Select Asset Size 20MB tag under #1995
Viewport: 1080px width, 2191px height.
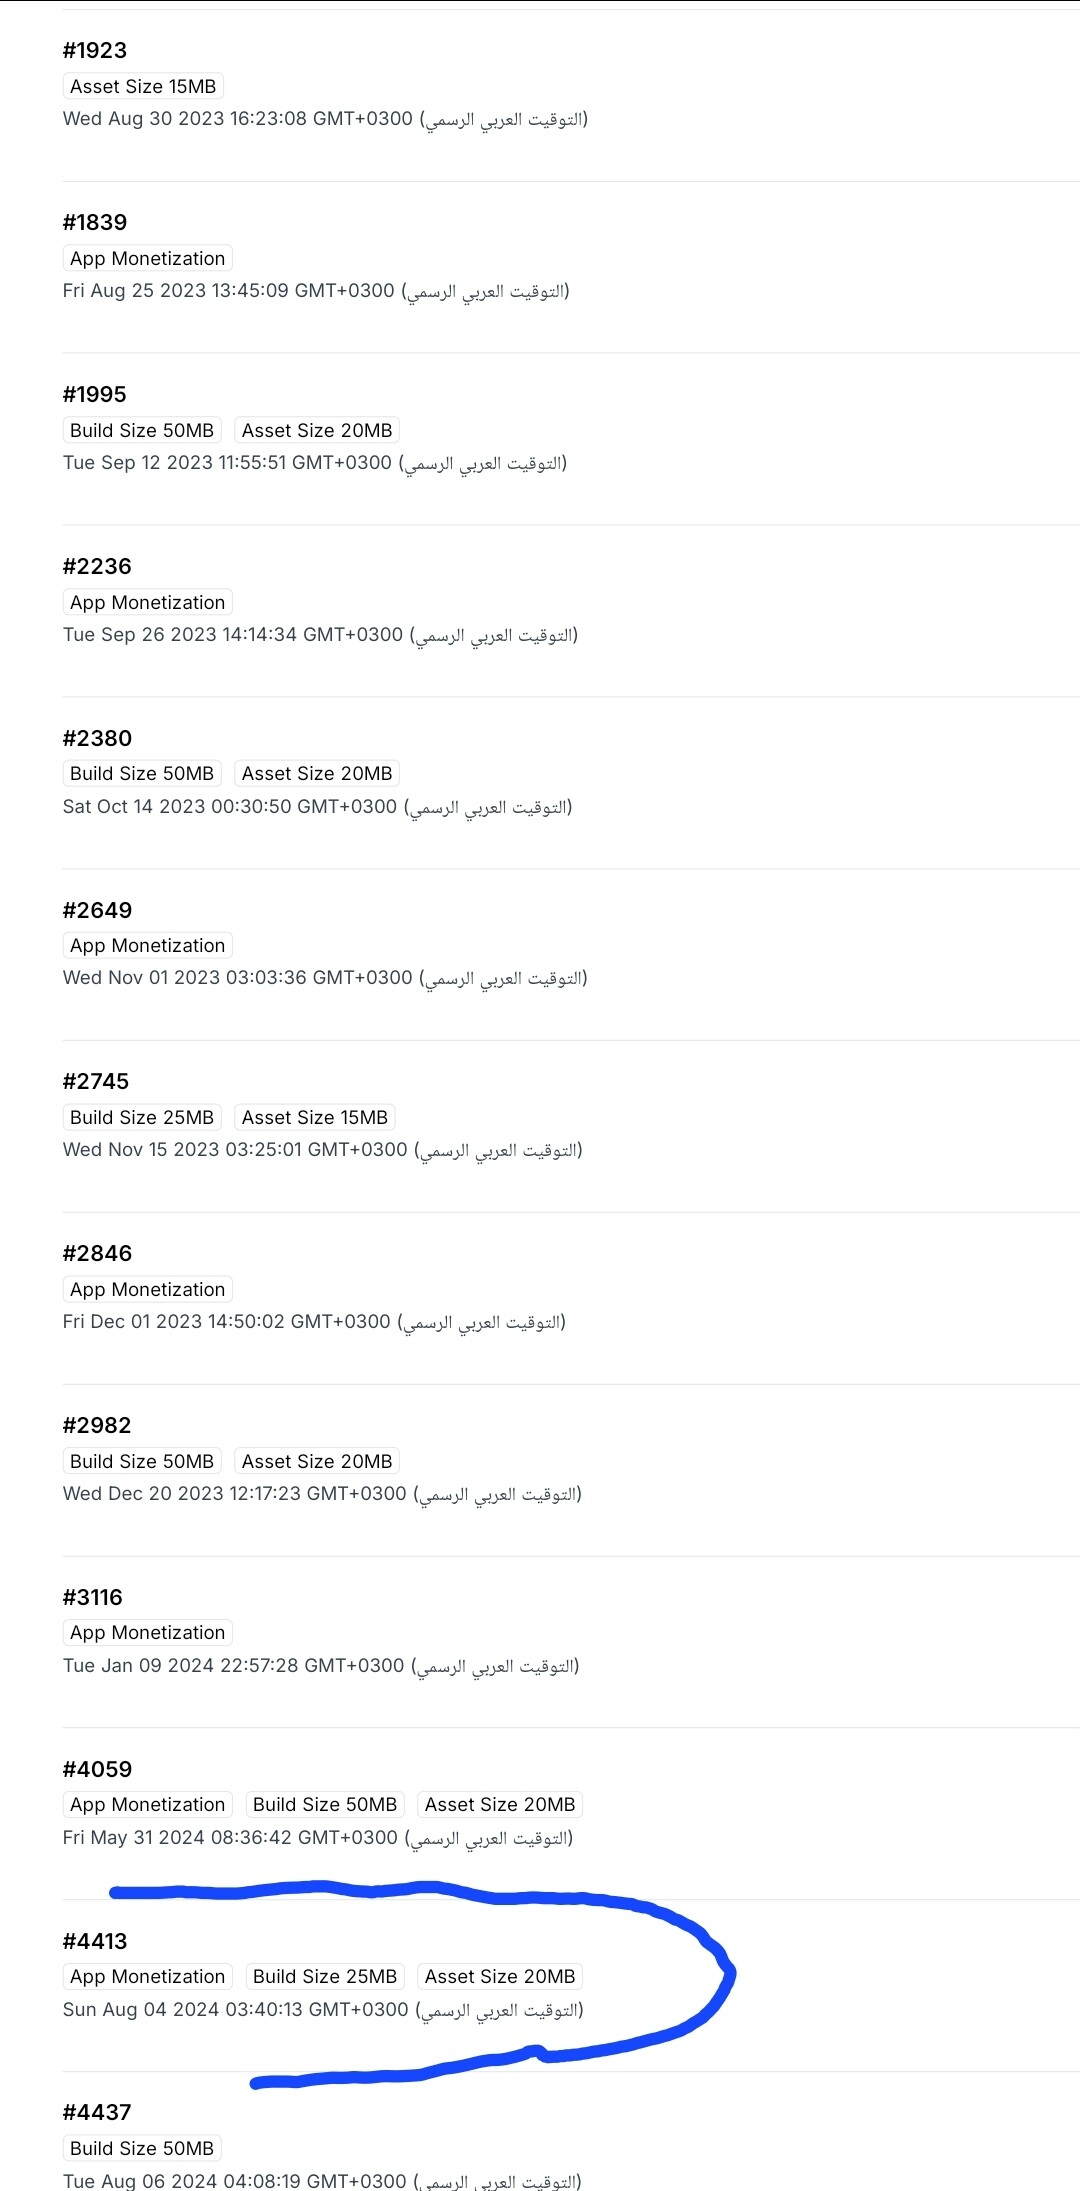[317, 431]
